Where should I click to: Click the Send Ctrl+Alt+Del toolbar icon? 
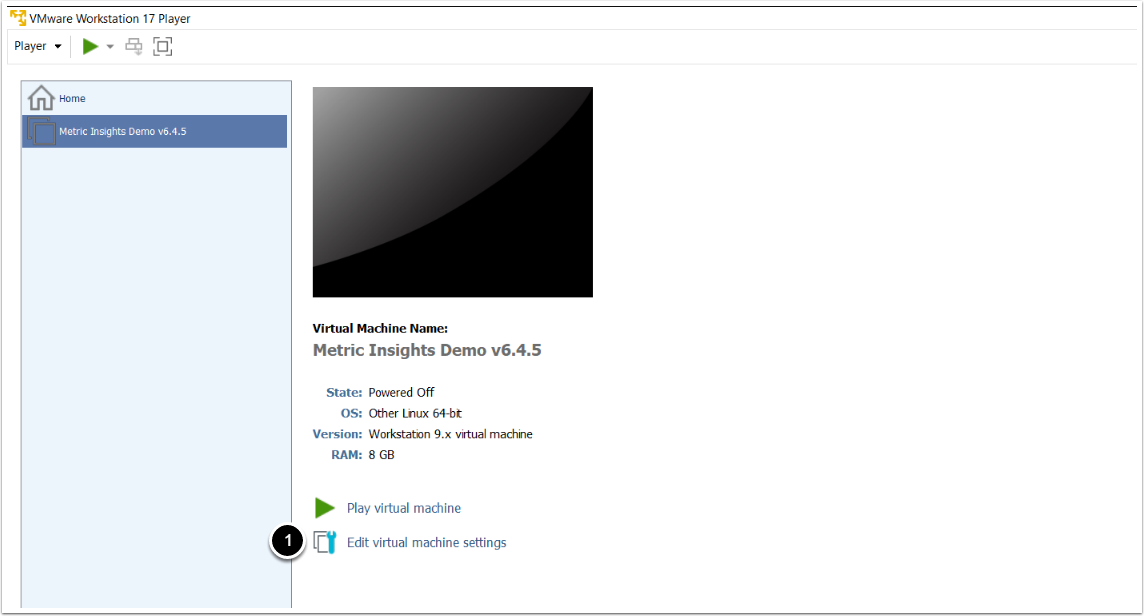tap(134, 47)
